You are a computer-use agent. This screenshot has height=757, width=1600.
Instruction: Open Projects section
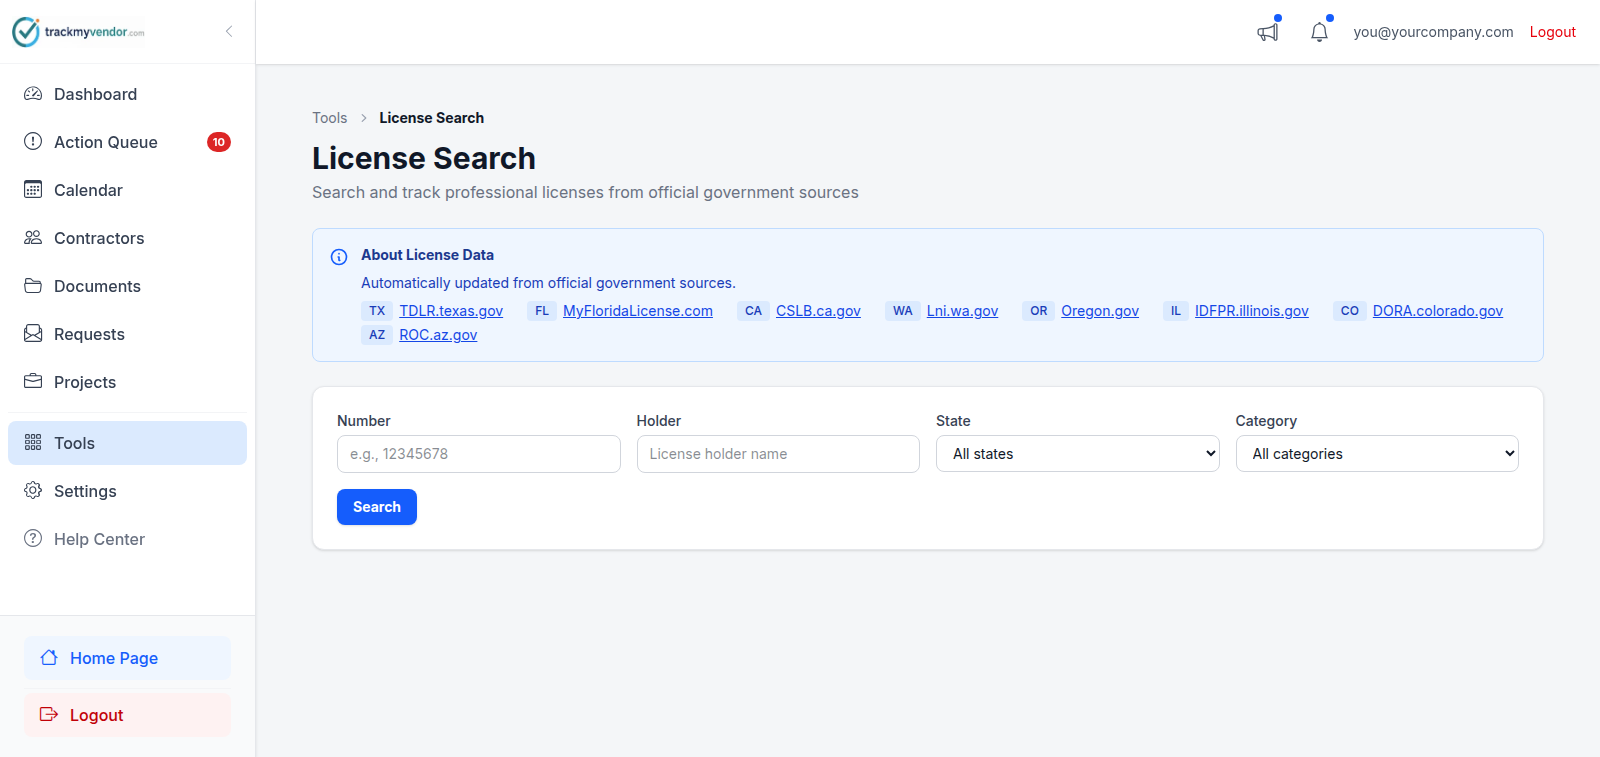(127, 382)
